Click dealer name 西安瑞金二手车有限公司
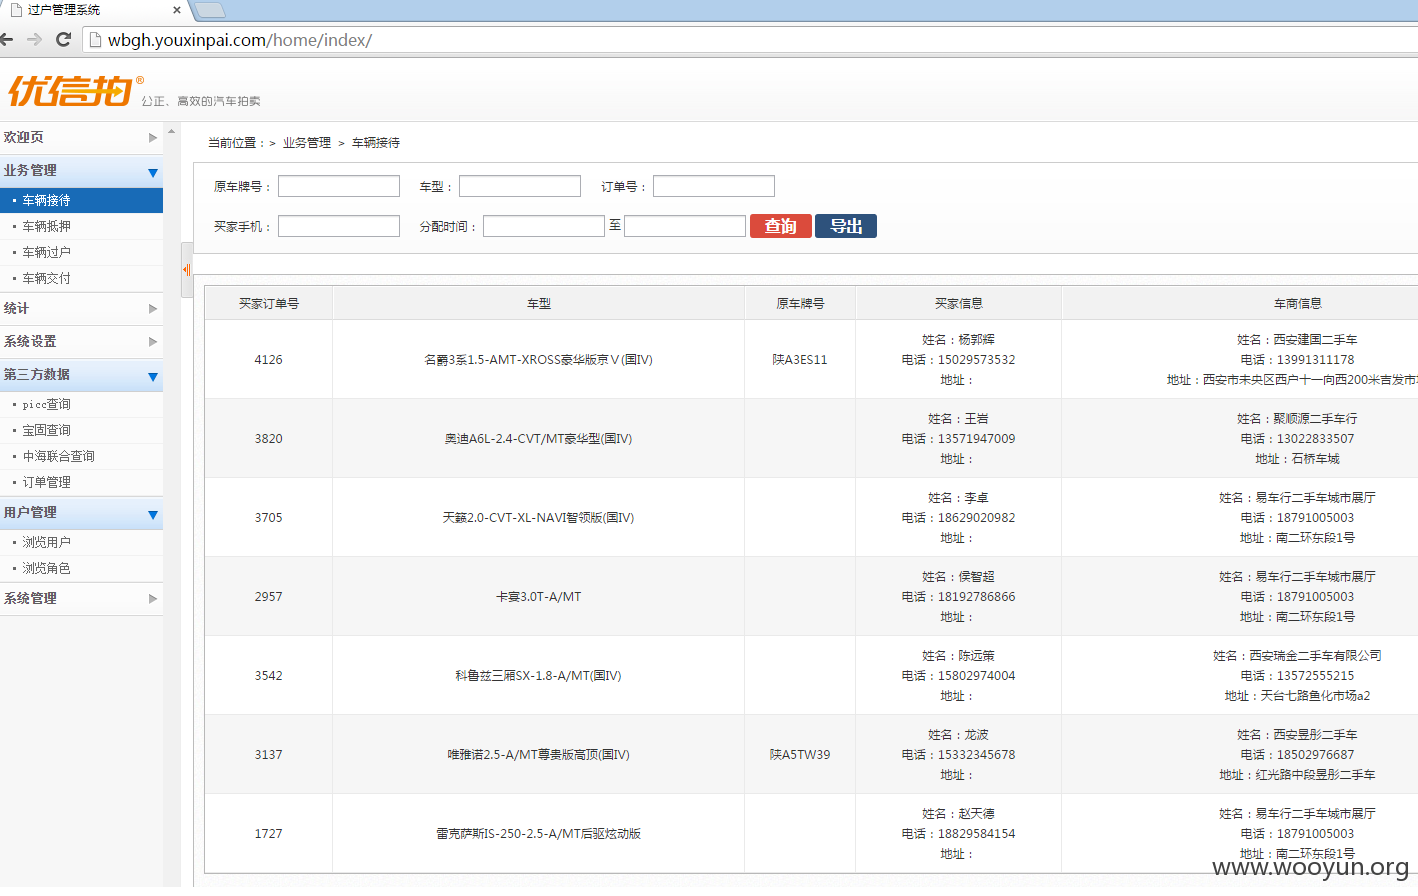This screenshot has height=896, width=1418. coord(1315,656)
